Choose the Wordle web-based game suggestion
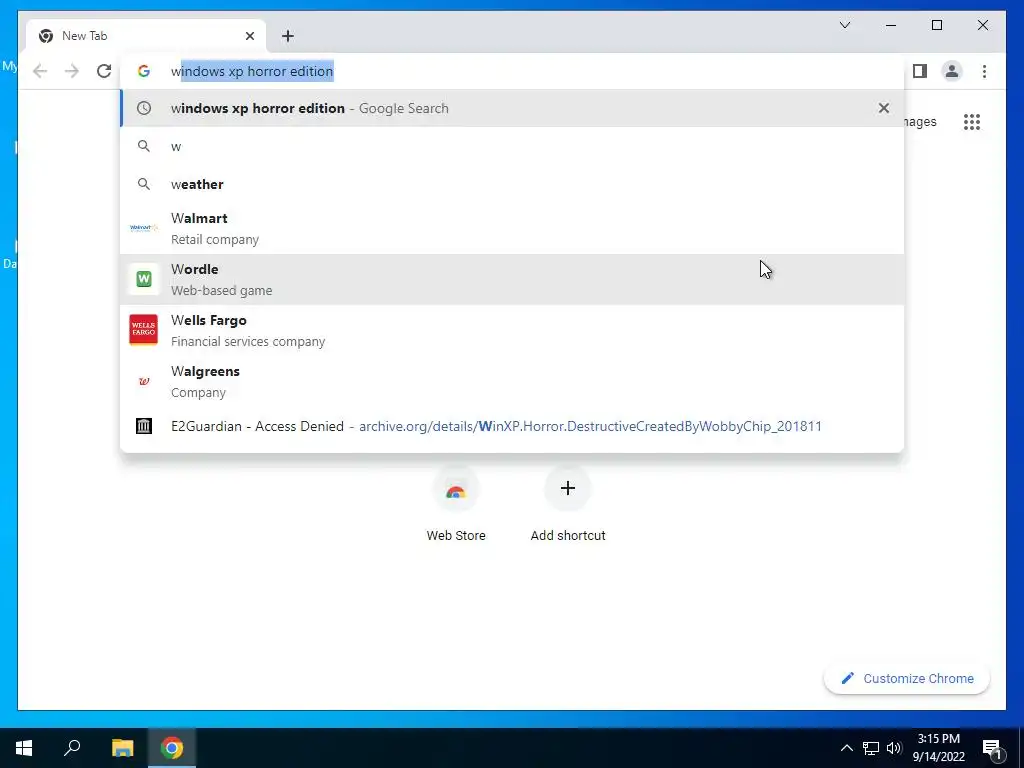1024x768 pixels. pyautogui.click(x=512, y=280)
